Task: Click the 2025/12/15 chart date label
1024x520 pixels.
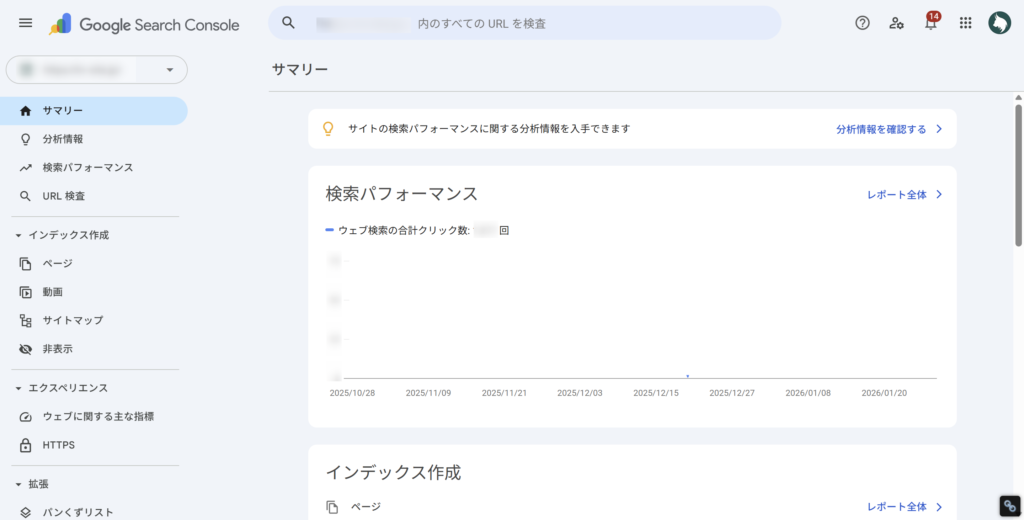Action: (656, 393)
